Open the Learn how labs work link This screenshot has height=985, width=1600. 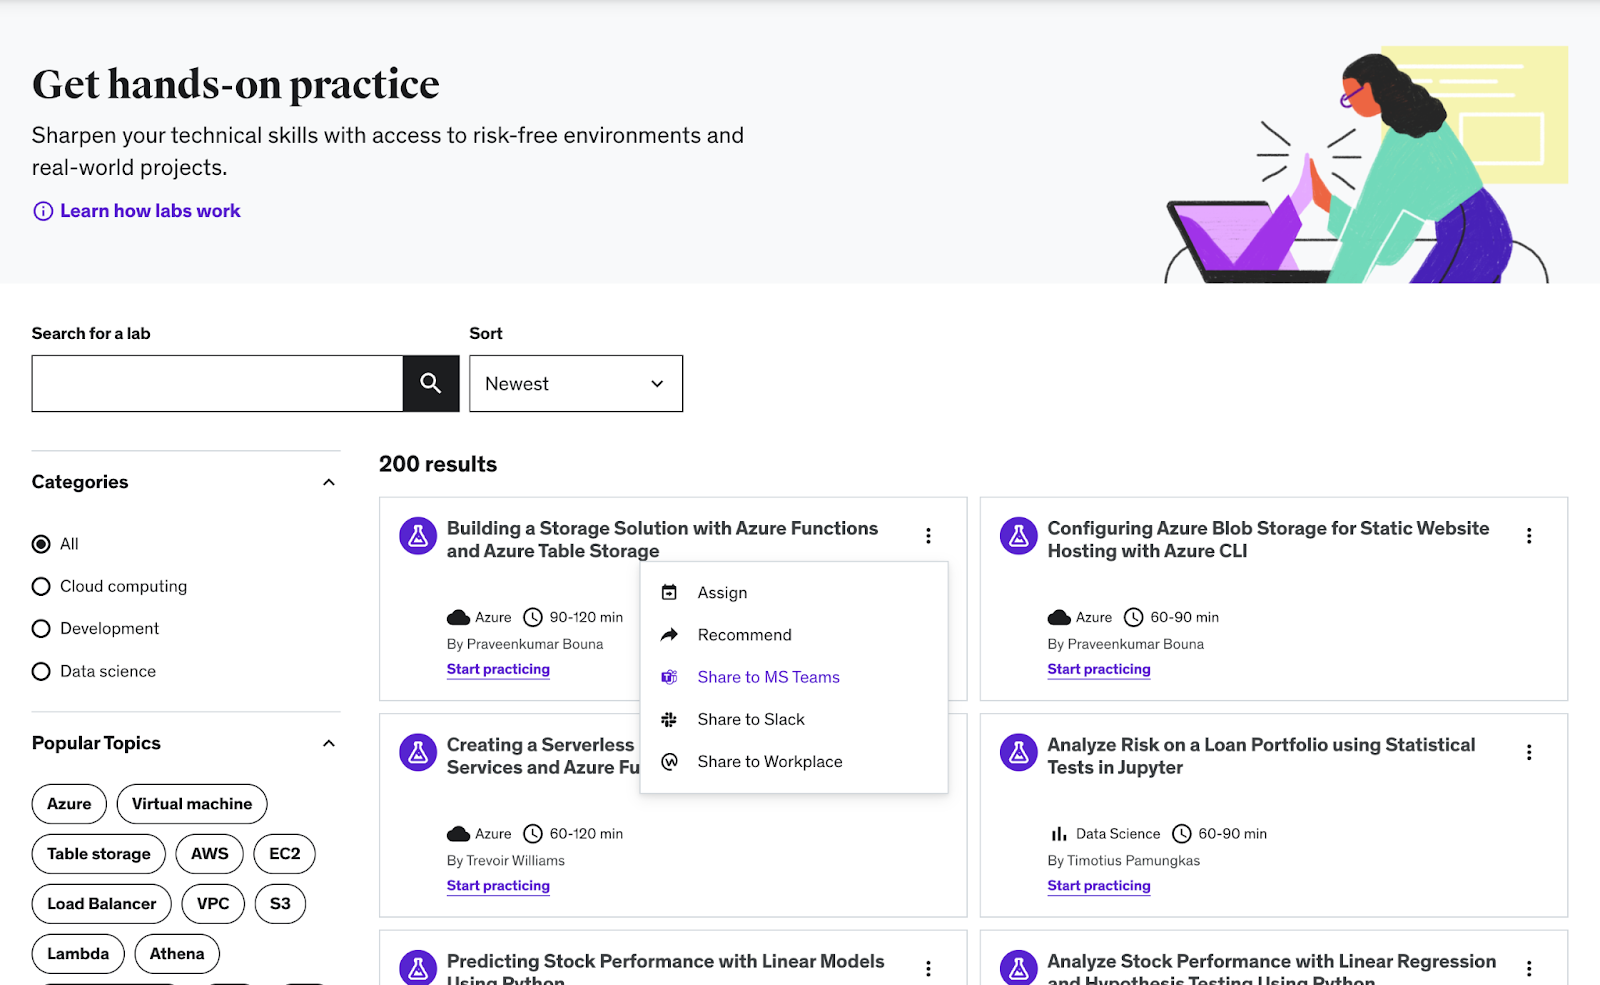coord(150,211)
